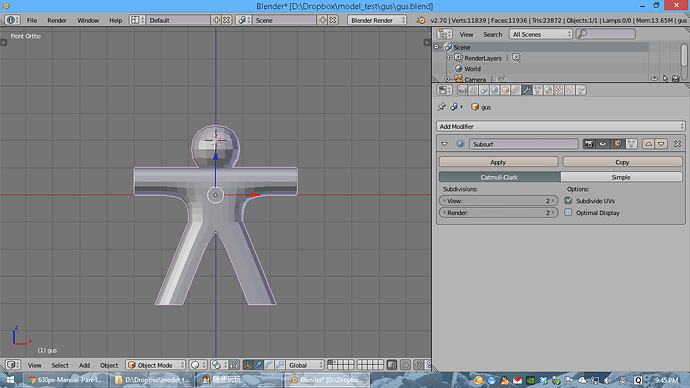The width and height of the screenshot is (690, 388).
Task: Enable the Optimal Display checkbox
Action: tap(569, 212)
